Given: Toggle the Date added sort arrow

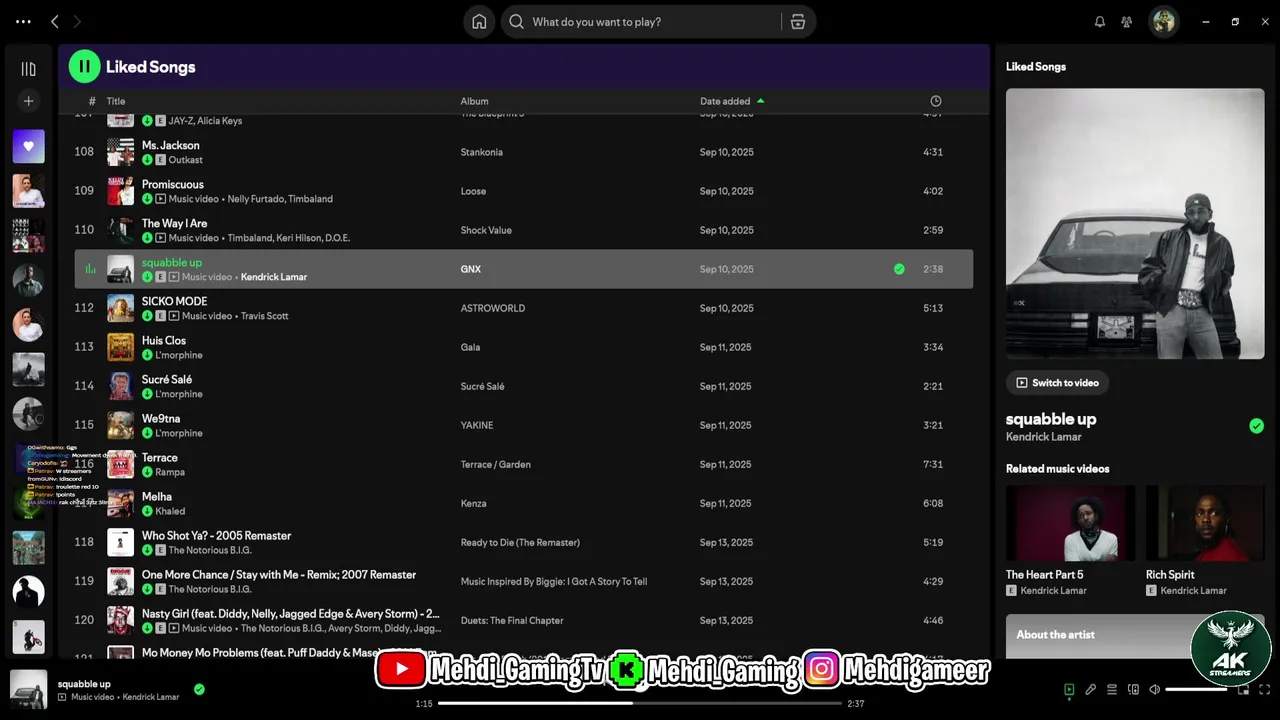Looking at the screenshot, I should tap(760, 101).
